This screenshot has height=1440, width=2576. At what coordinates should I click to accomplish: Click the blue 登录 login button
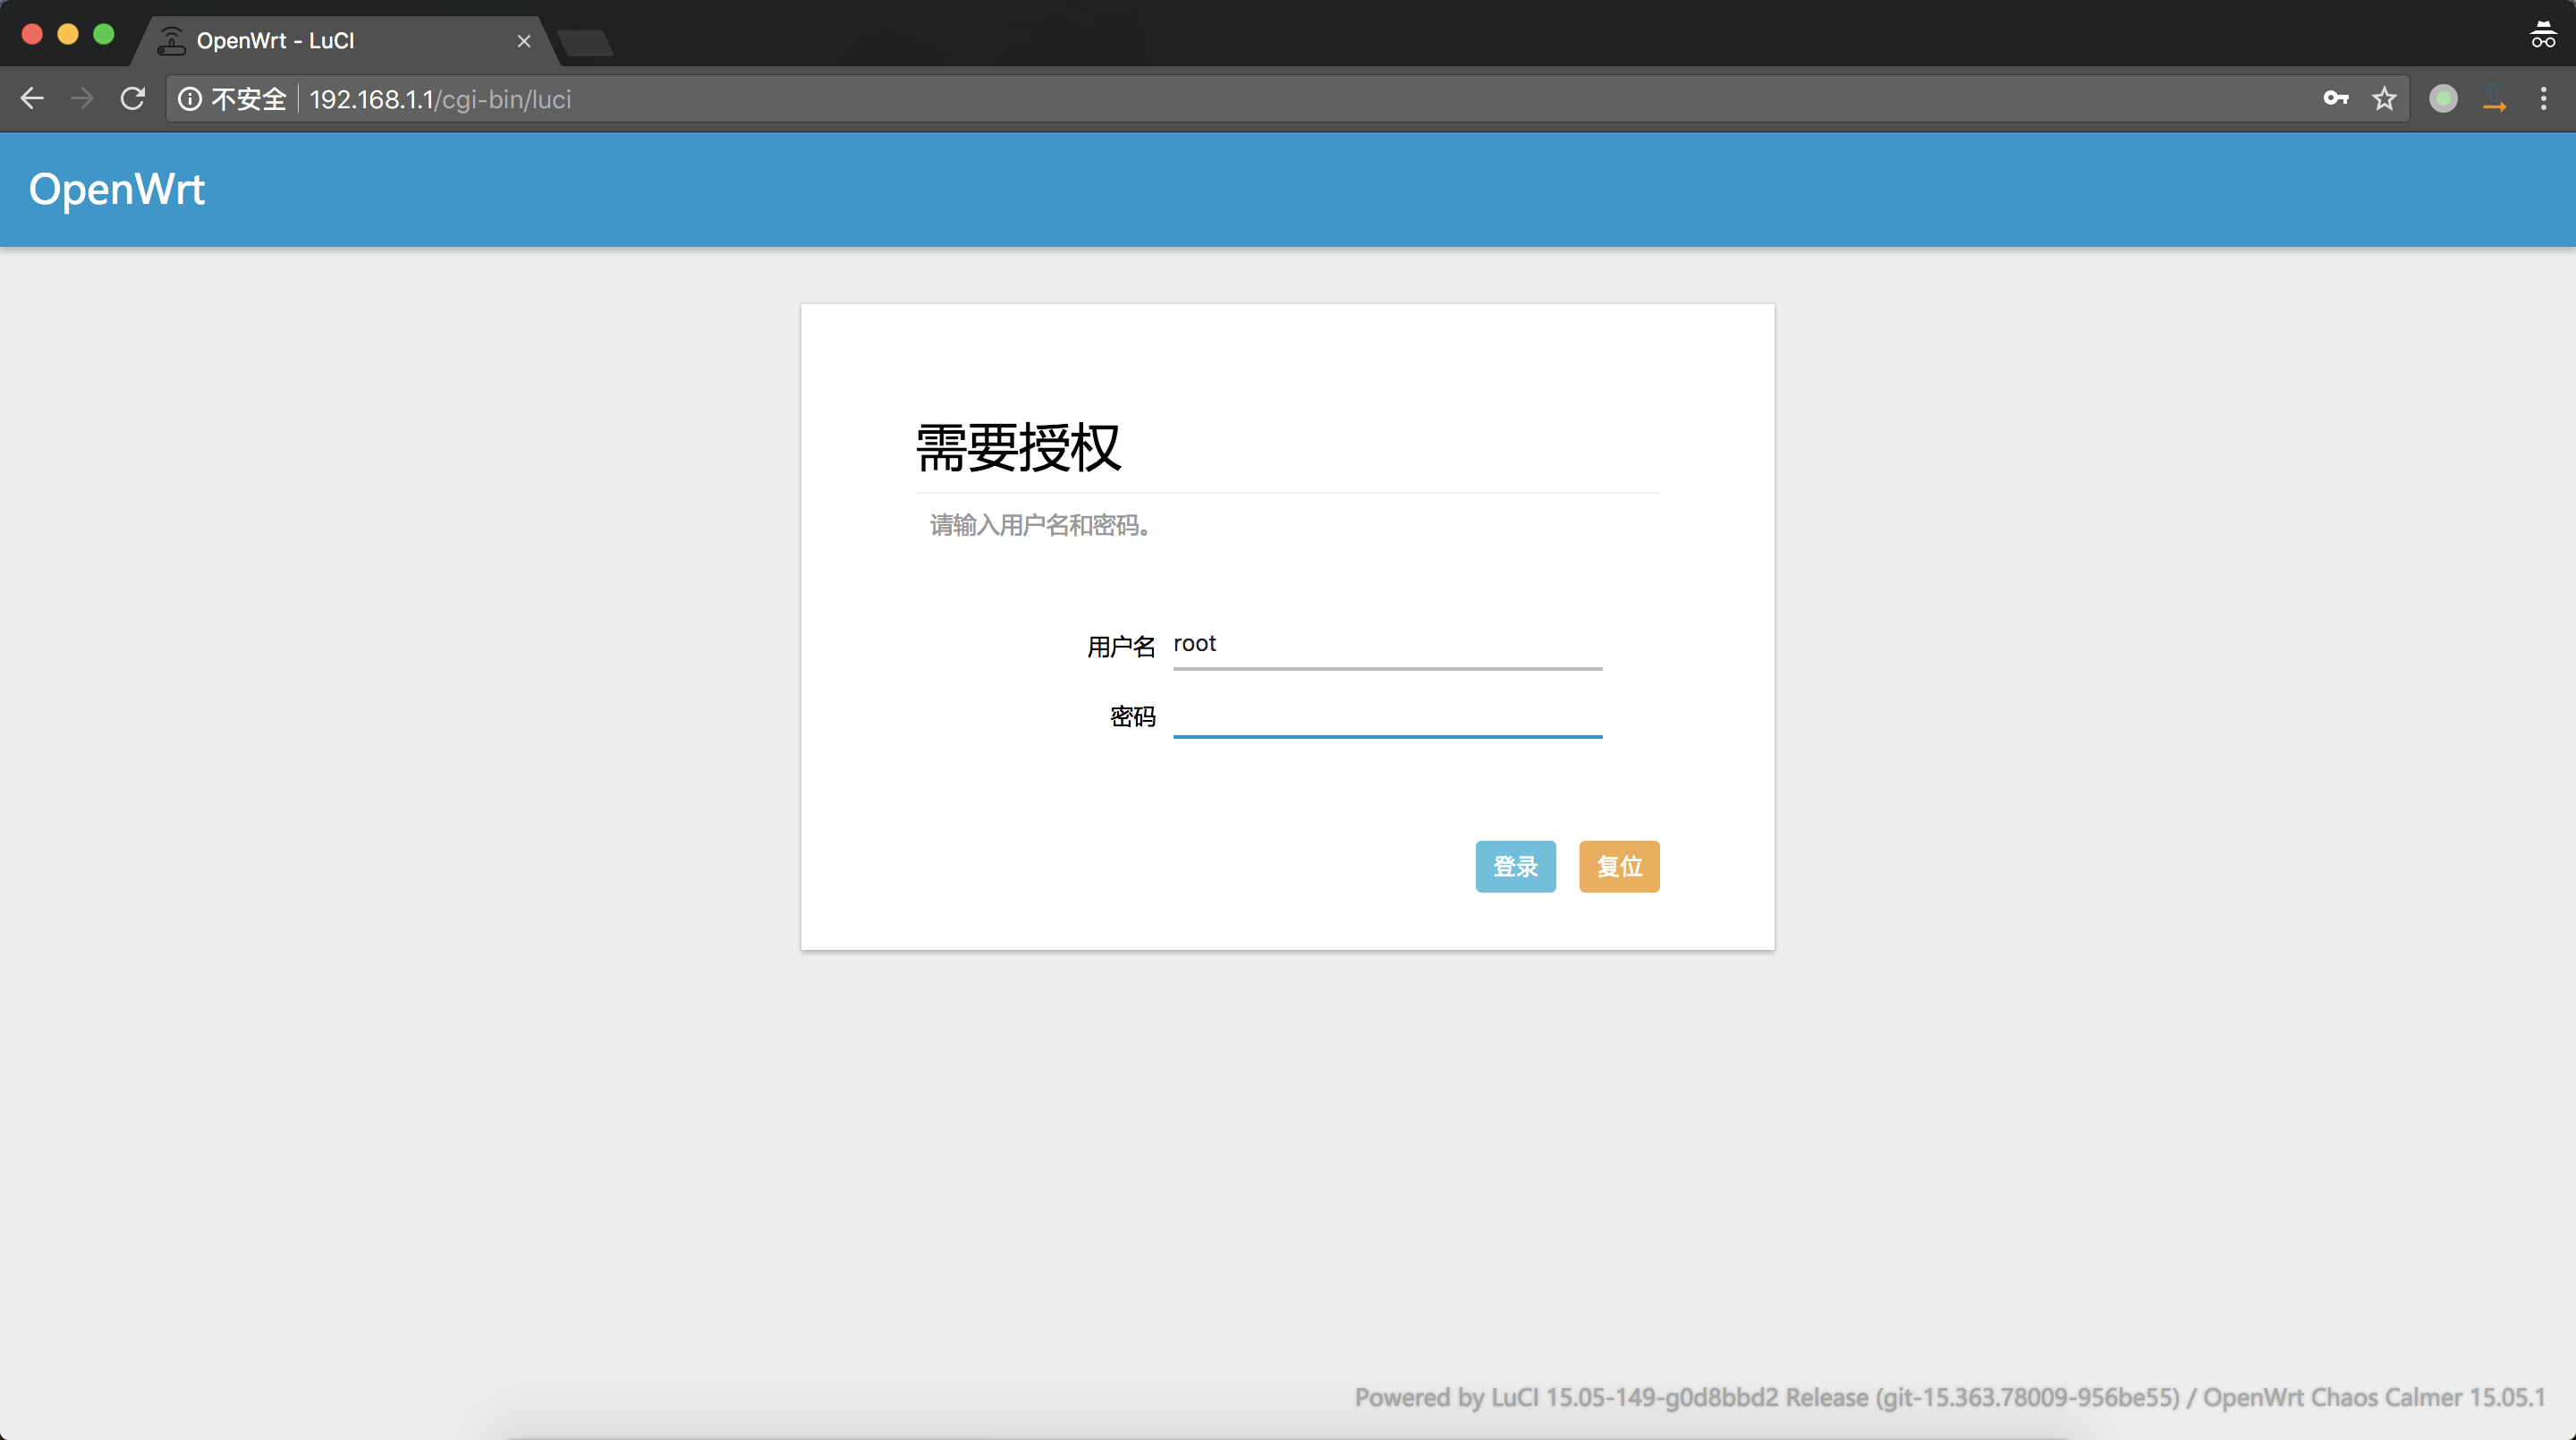[x=1515, y=866]
